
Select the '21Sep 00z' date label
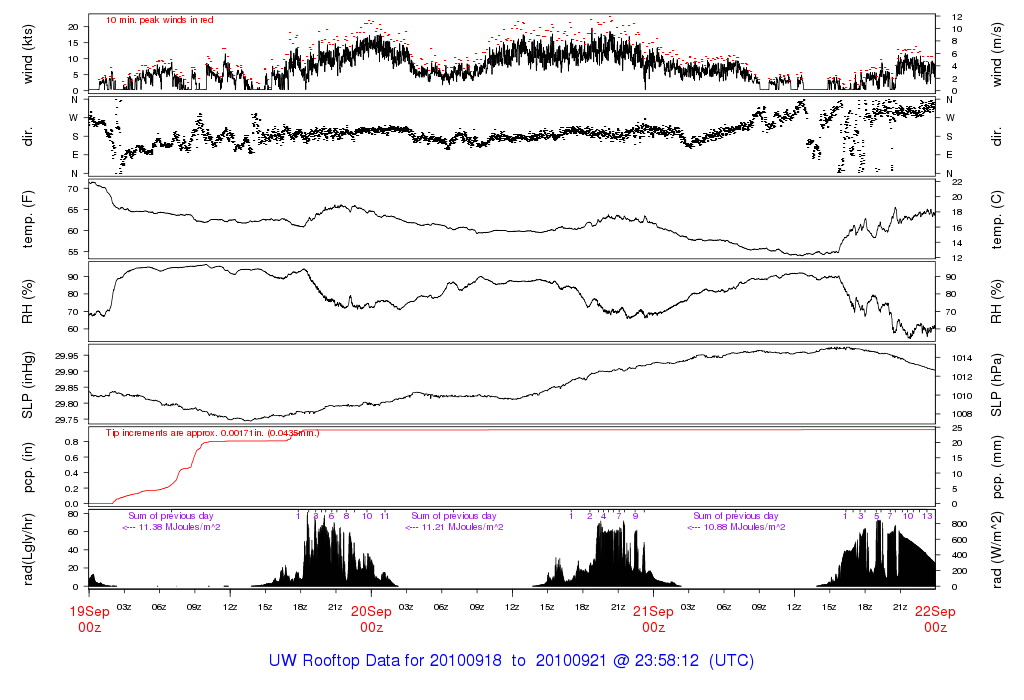point(654,619)
